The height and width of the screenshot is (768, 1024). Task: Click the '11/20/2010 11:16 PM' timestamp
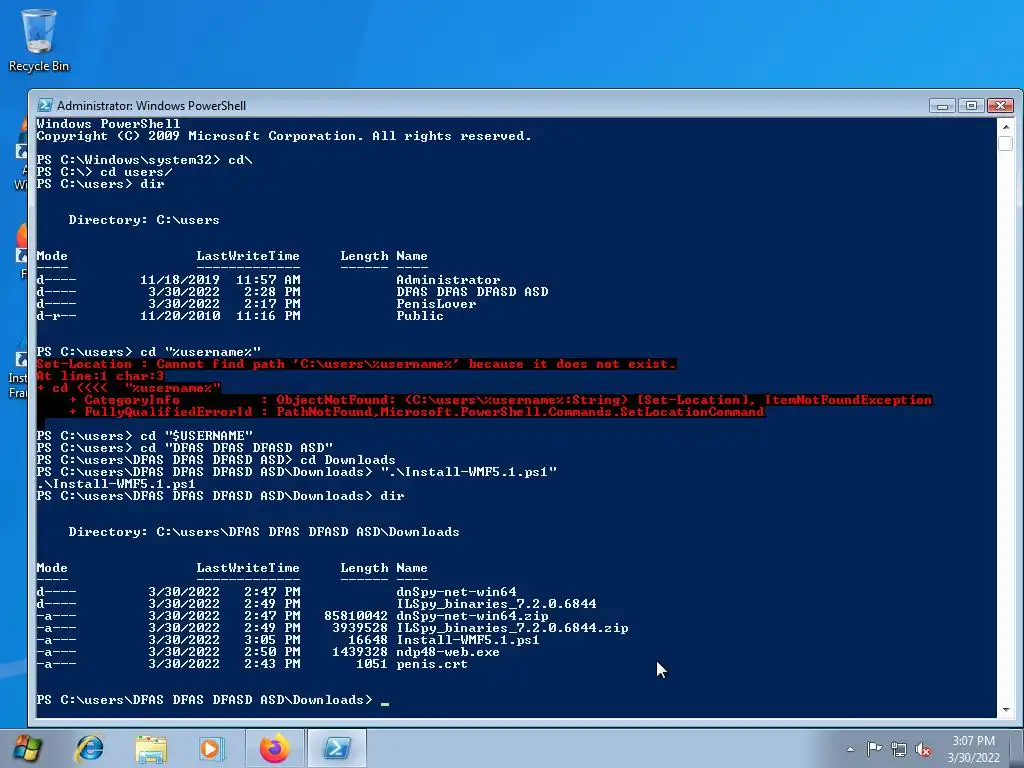pos(220,316)
